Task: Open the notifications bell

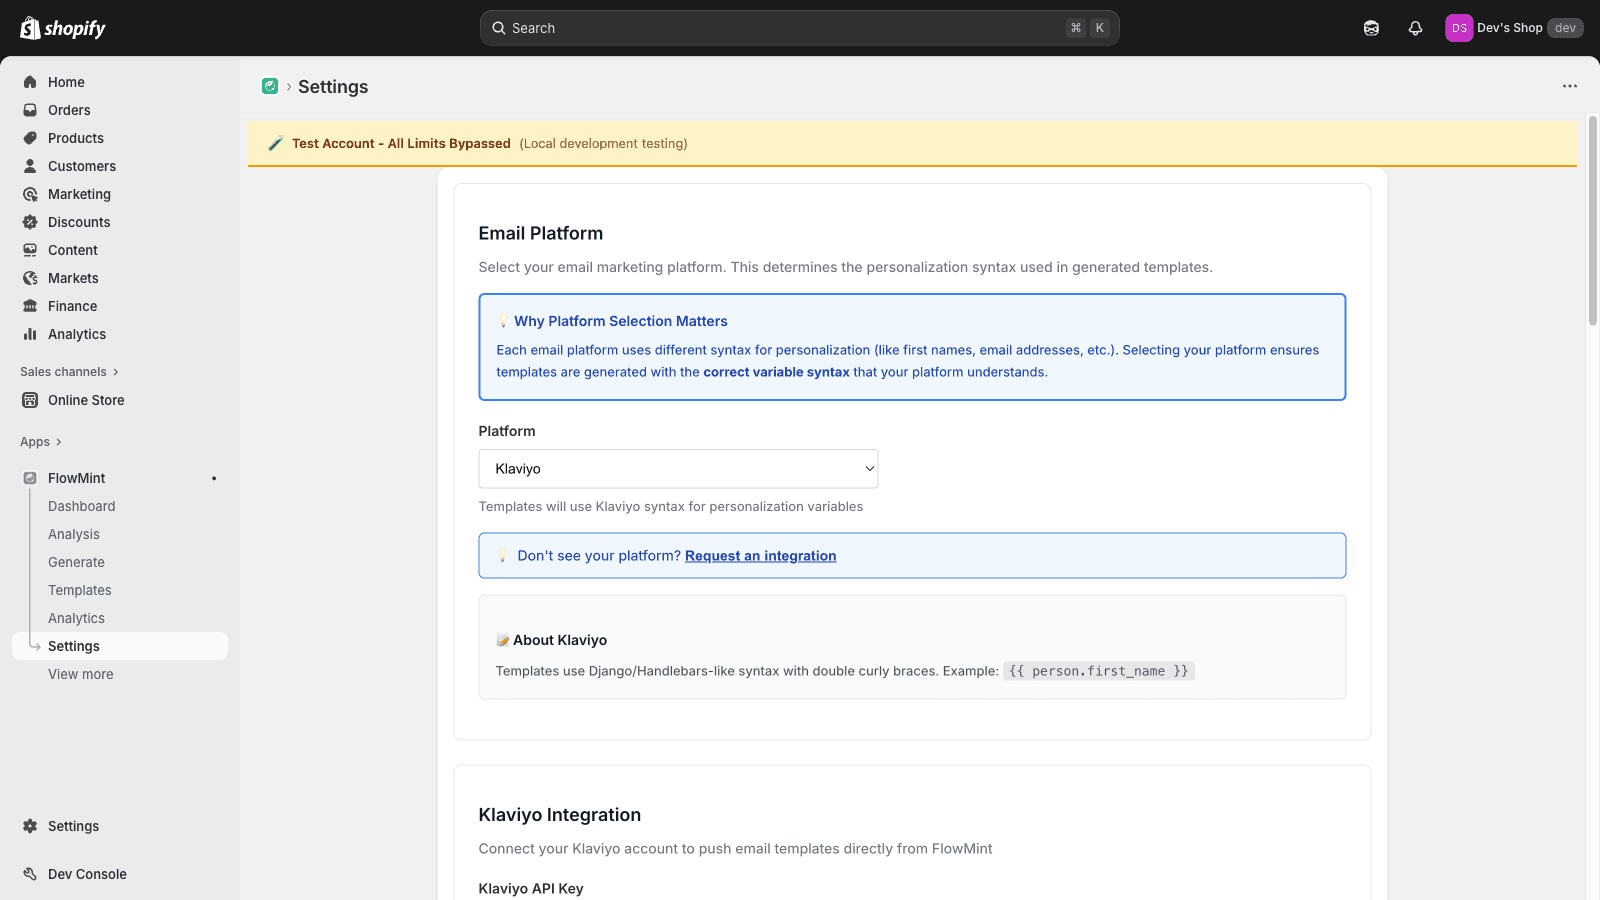Action: pyautogui.click(x=1415, y=27)
